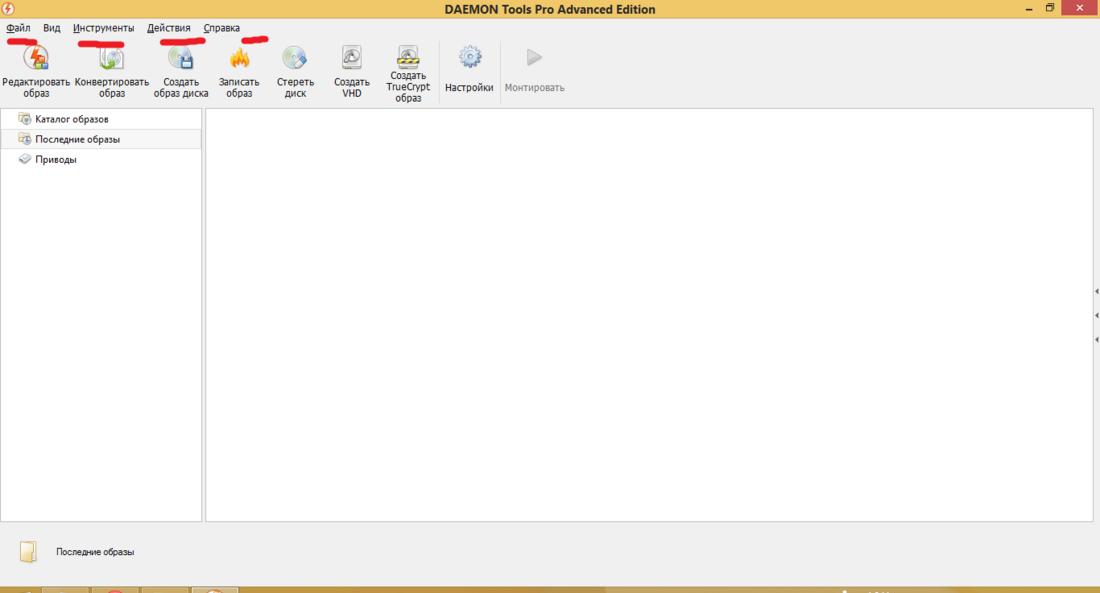Open the Файл menu

pyautogui.click(x=18, y=28)
